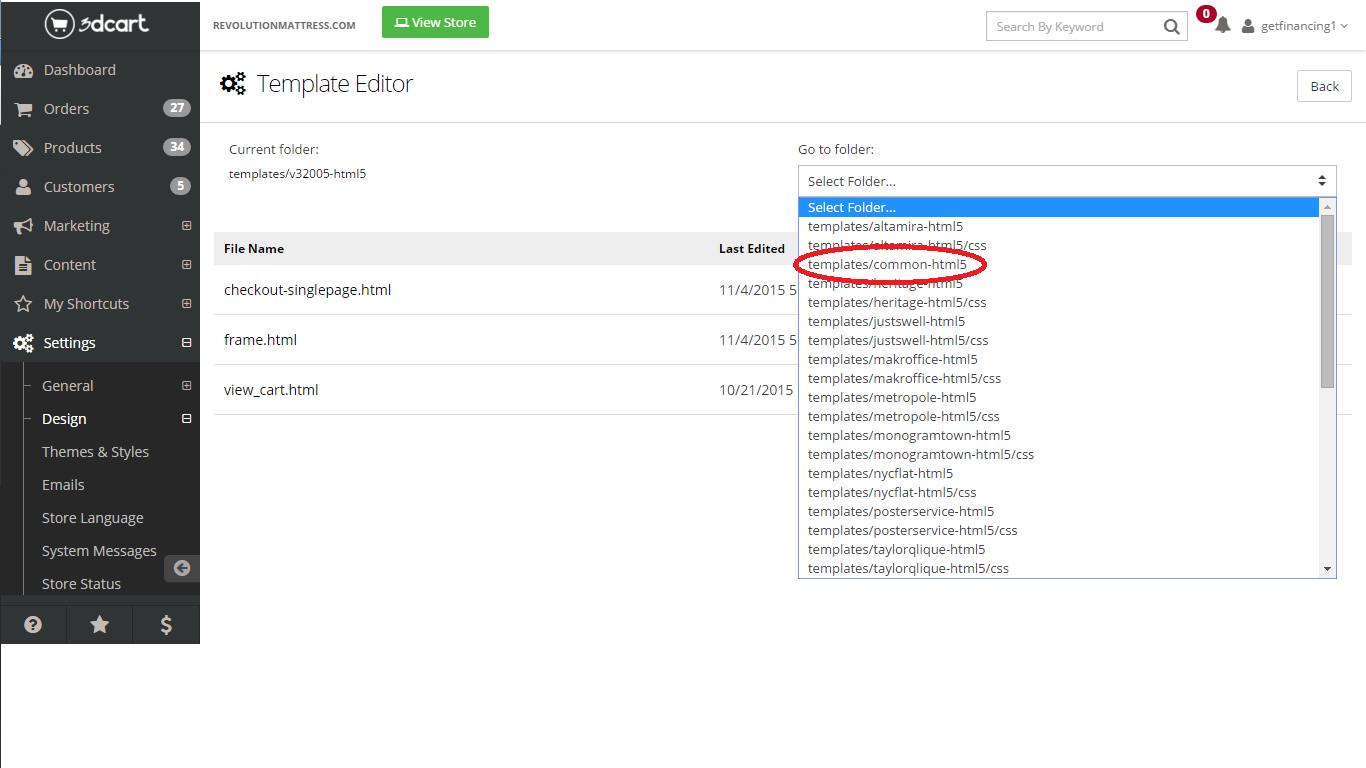The width and height of the screenshot is (1366, 768).
Task: Select templates/altamira-html5 folder
Action: point(885,226)
